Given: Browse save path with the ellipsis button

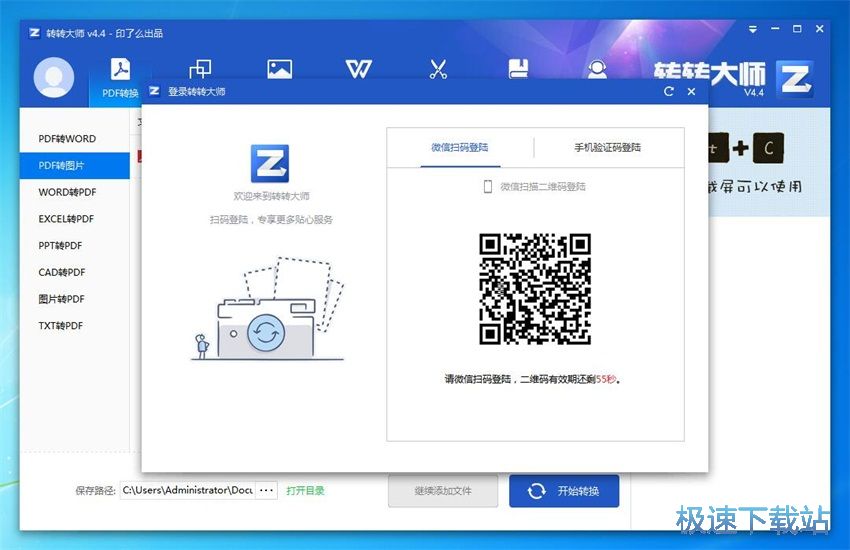Looking at the screenshot, I should pos(266,490).
